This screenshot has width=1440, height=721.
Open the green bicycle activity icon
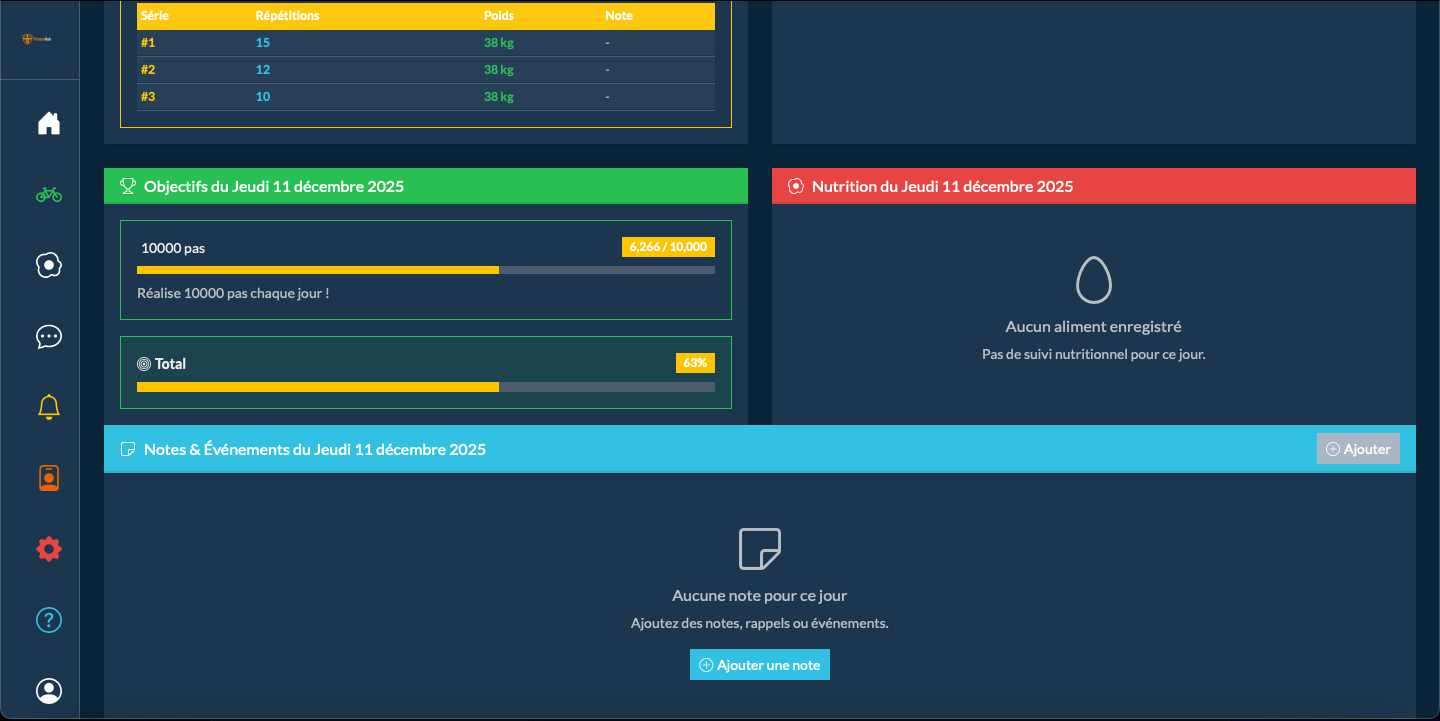[49, 194]
